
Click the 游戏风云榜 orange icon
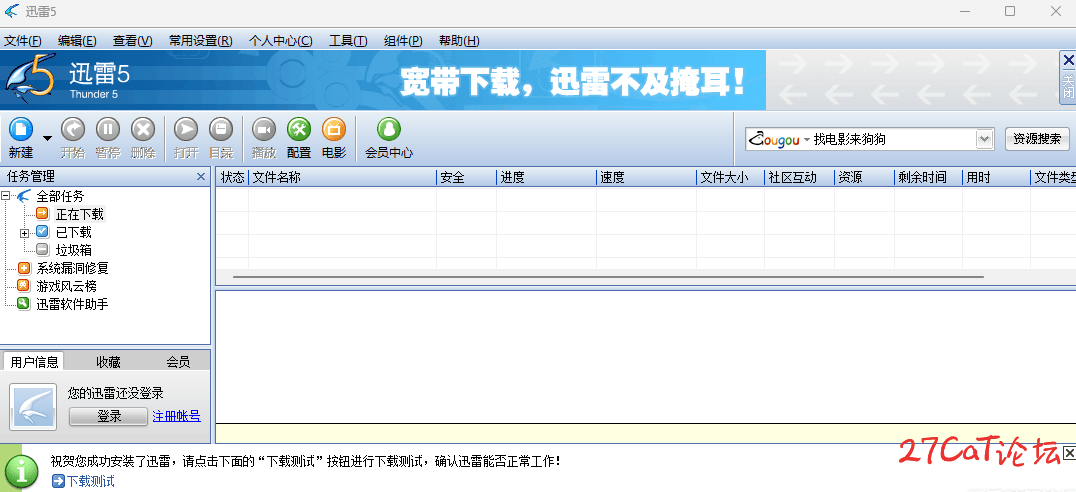click(23, 286)
